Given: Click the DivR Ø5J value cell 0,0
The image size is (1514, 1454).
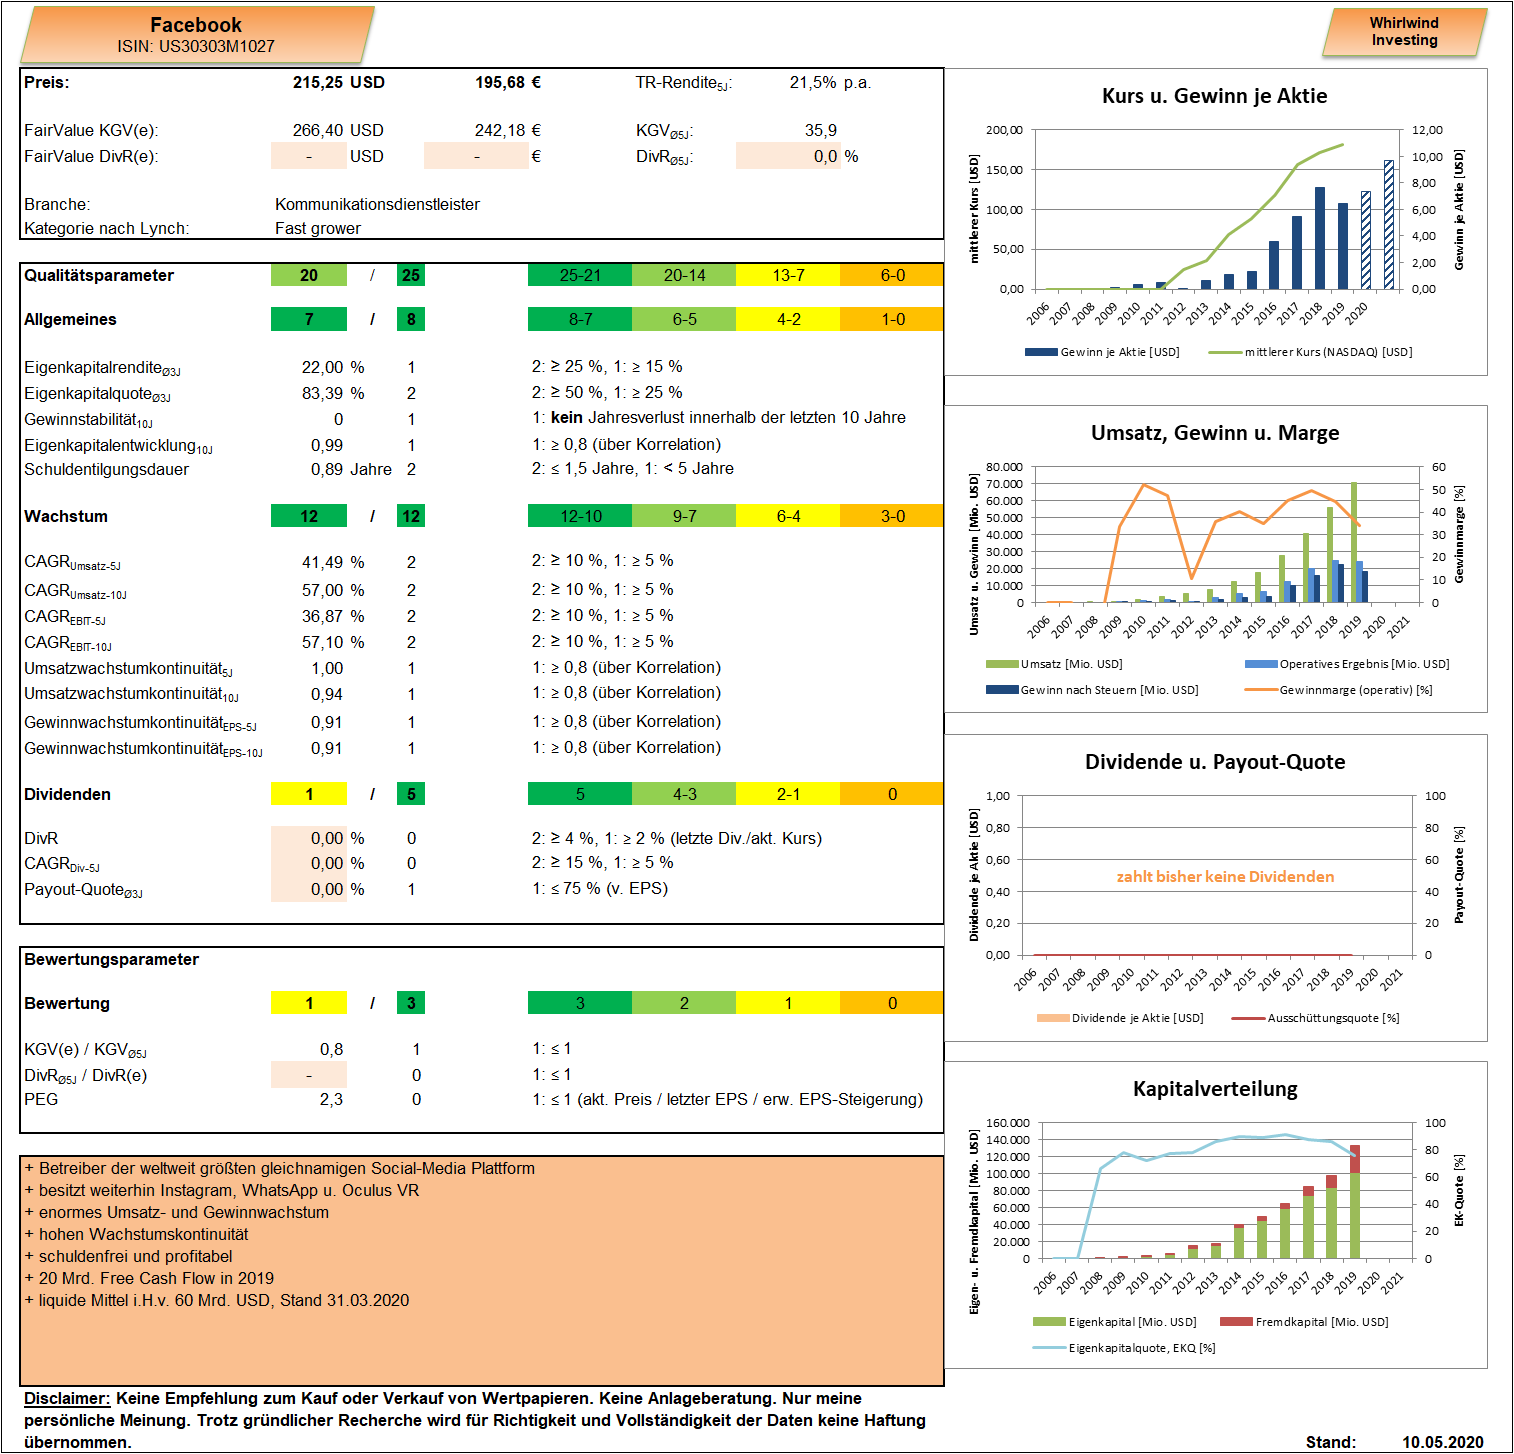Looking at the screenshot, I should [788, 156].
